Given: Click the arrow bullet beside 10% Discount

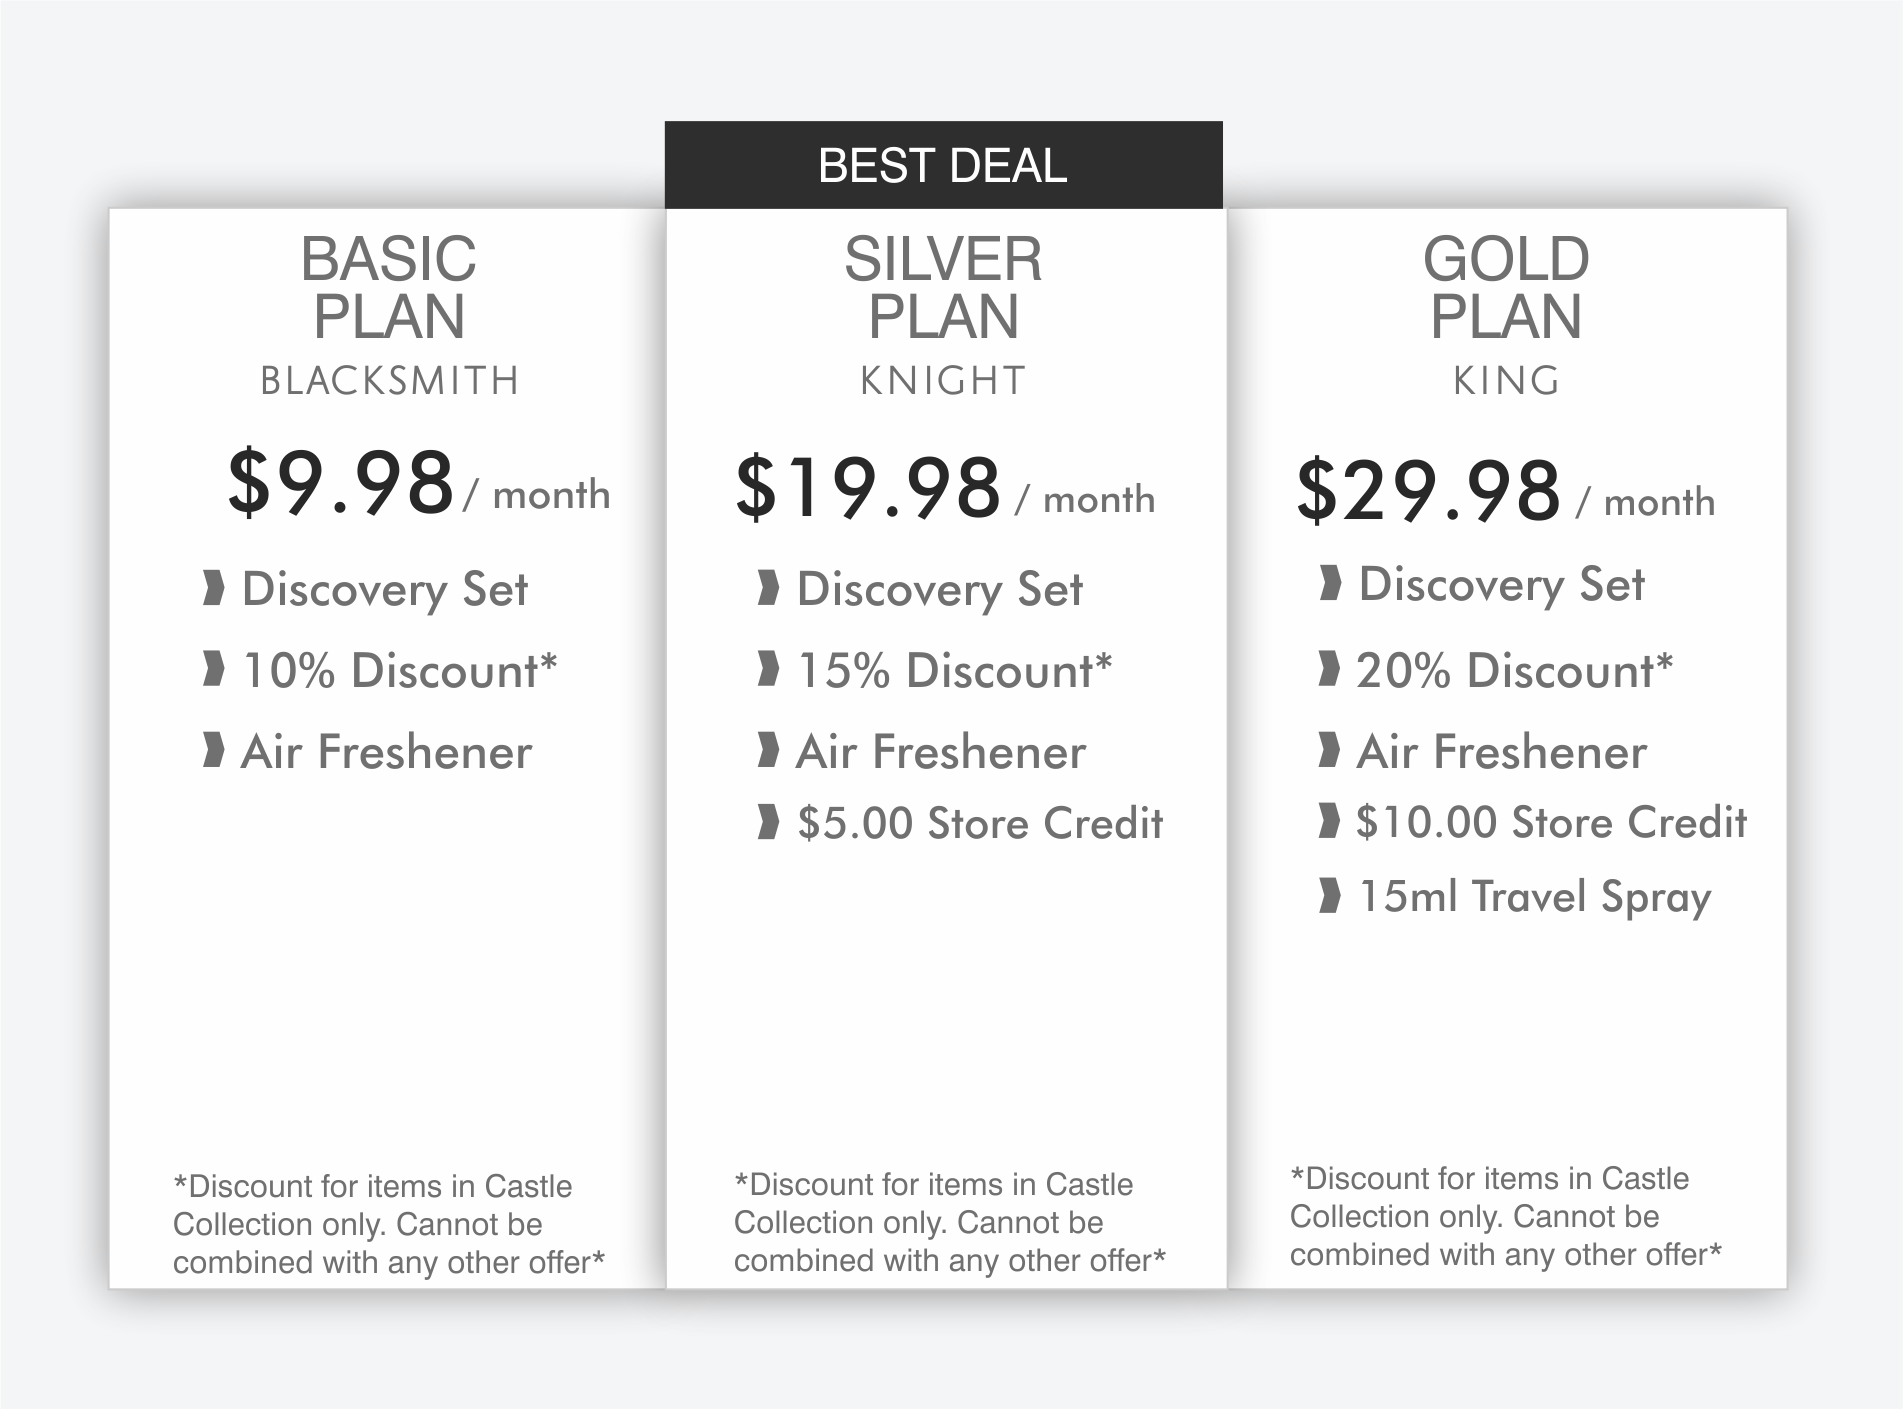Looking at the screenshot, I should point(213,669).
